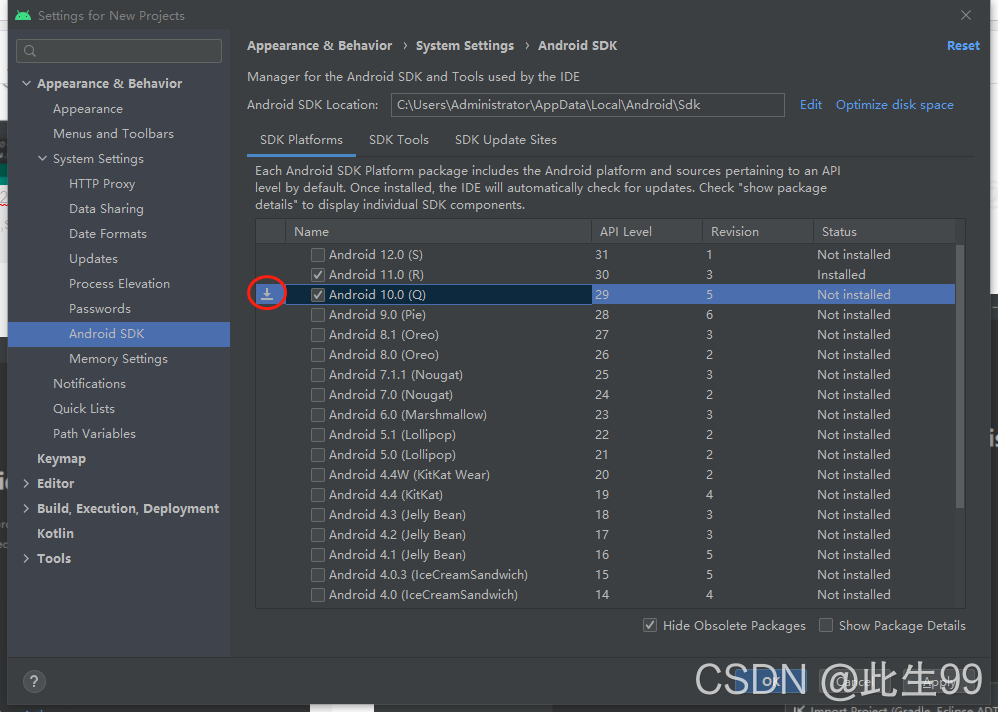998x712 pixels.
Task: Click the Cancel button
Action: 854,681
